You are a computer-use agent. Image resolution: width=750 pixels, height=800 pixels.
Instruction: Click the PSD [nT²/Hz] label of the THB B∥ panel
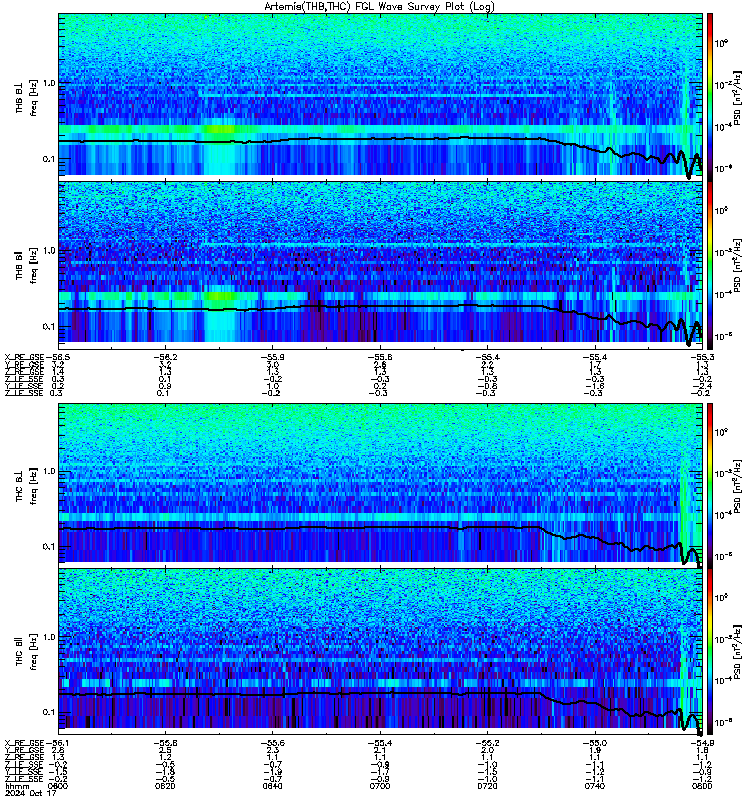[x=738, y=265]
